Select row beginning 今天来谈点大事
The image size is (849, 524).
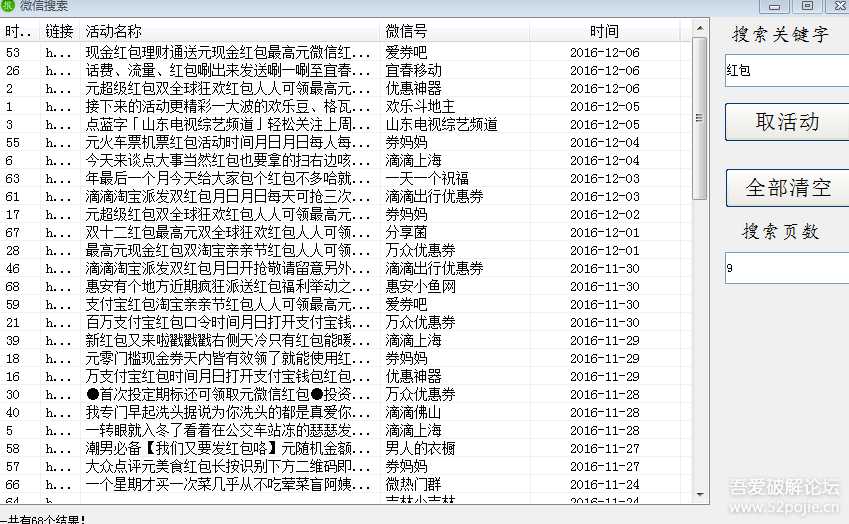point(347,160)
